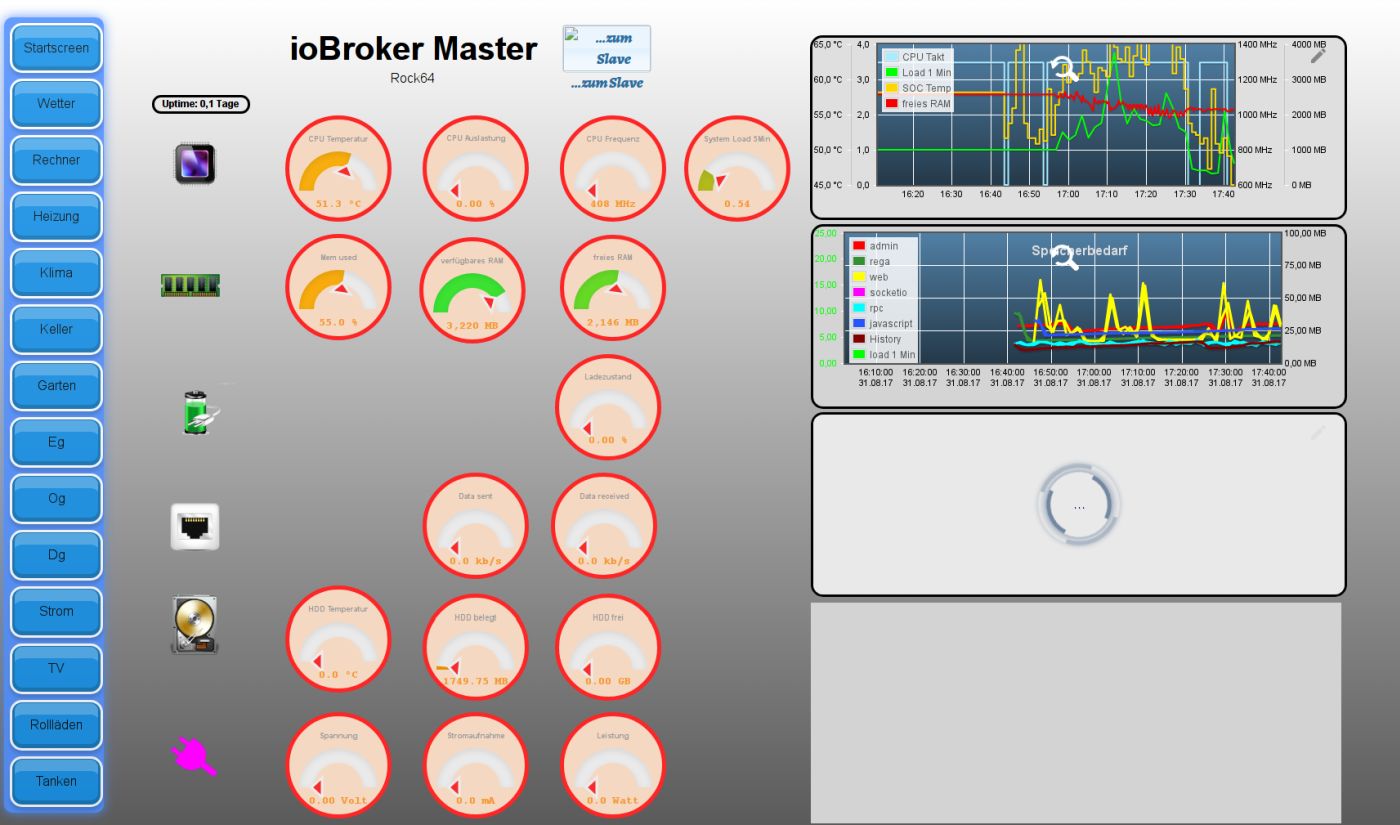Click the broken image zum Slave thumbnail

(607, 49)
